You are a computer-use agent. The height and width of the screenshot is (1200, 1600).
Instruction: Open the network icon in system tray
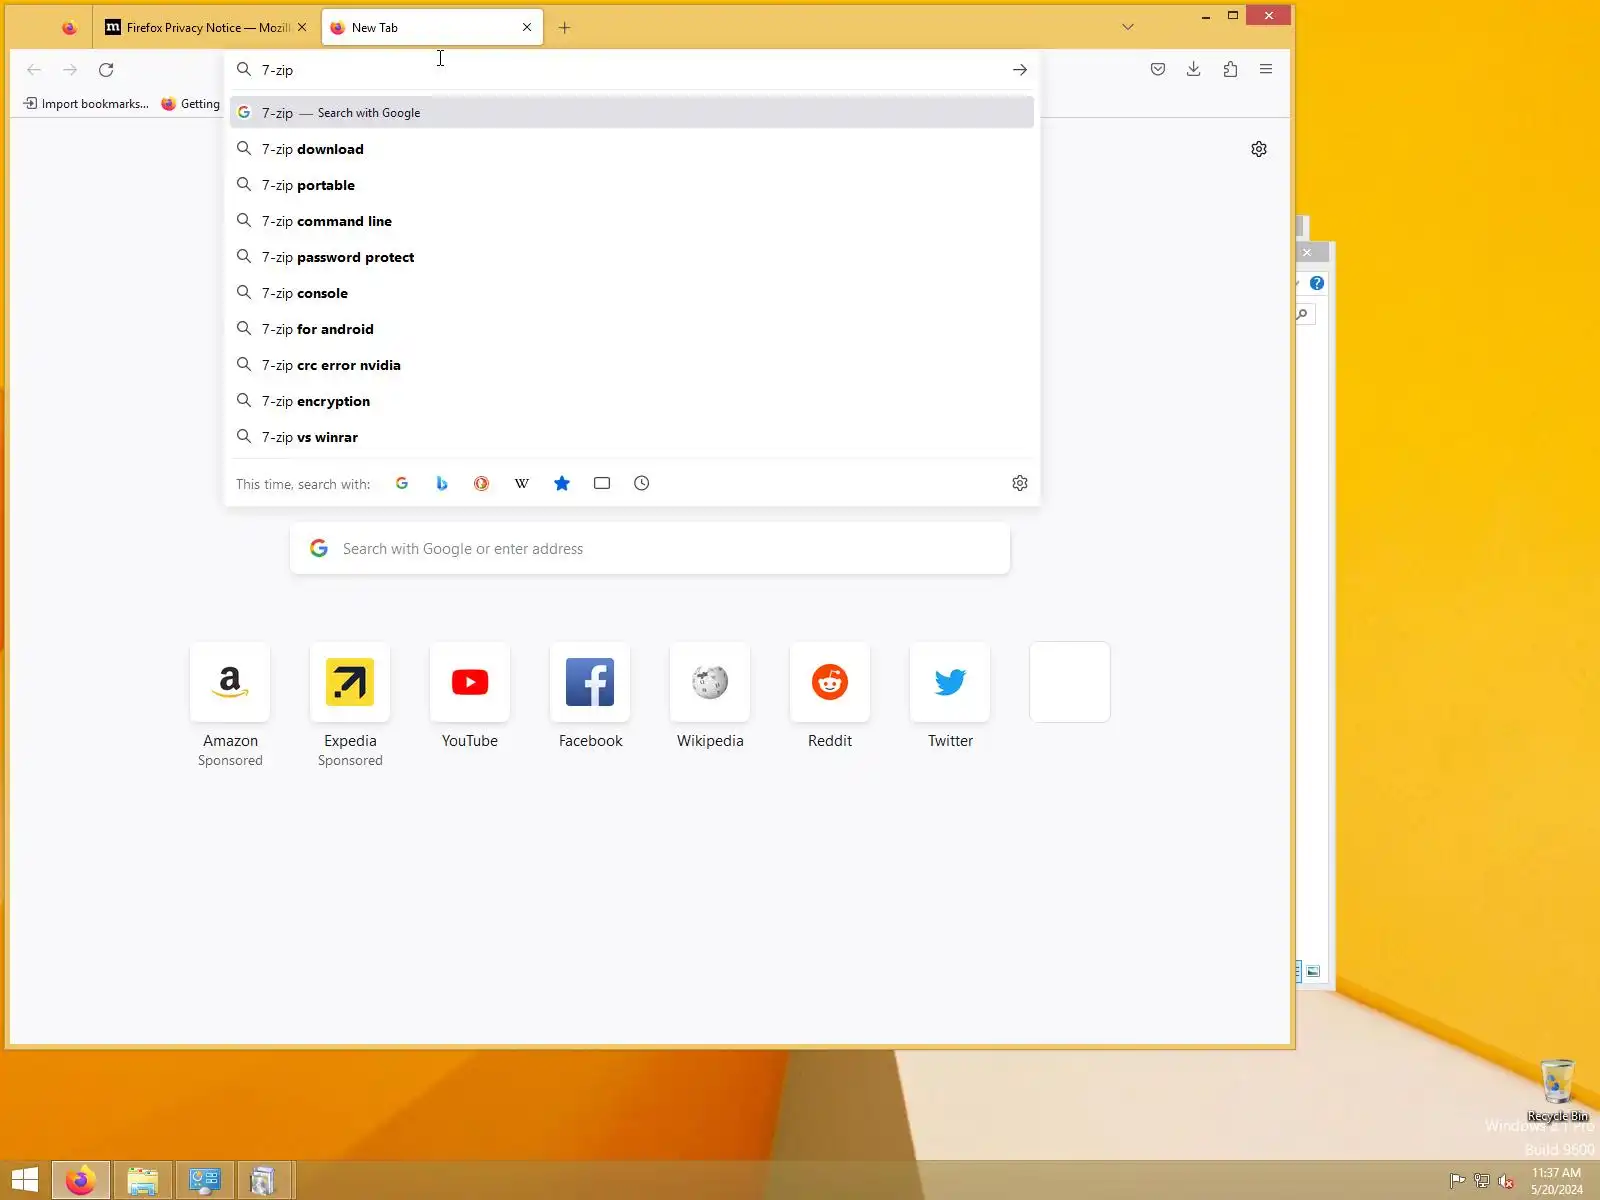click(1482, 1181)
